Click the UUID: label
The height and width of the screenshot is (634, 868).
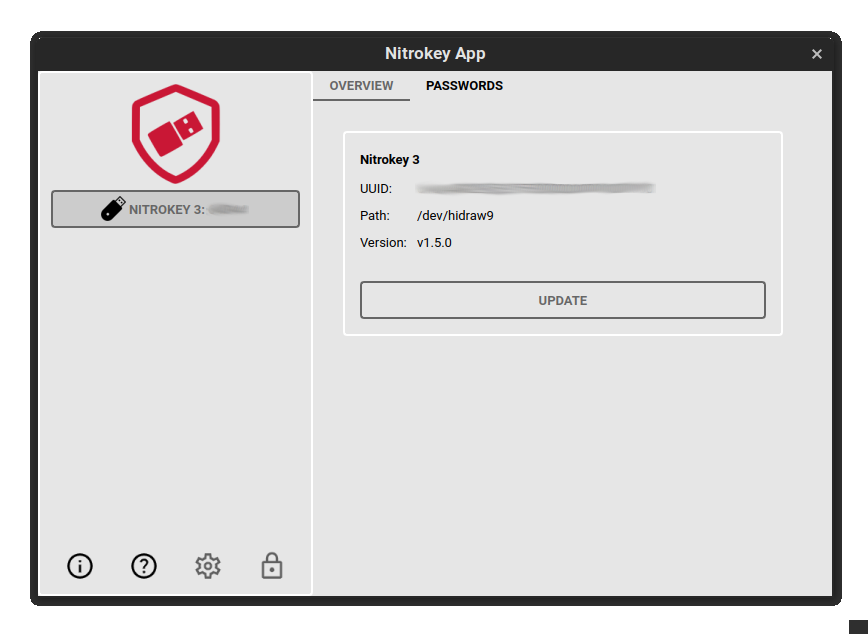coord(376,189)
